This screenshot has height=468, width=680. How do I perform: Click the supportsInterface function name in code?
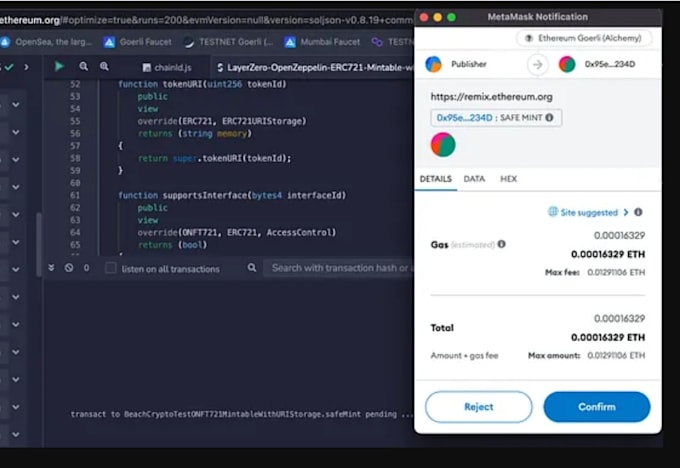click(x=204, y=195)
